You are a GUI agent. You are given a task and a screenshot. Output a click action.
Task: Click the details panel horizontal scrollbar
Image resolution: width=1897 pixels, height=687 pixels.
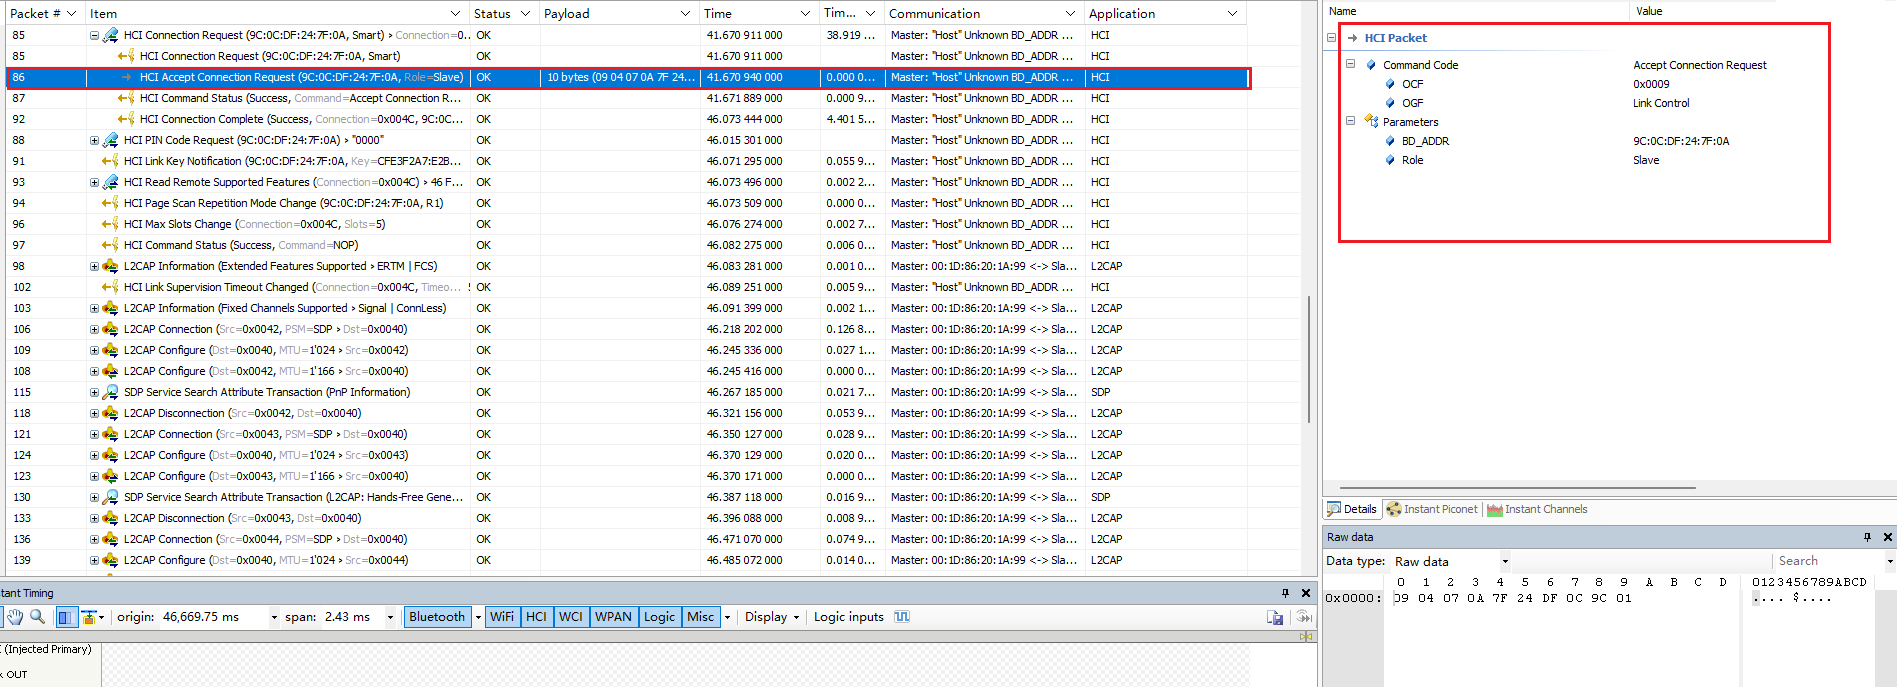click(1517, 488)
